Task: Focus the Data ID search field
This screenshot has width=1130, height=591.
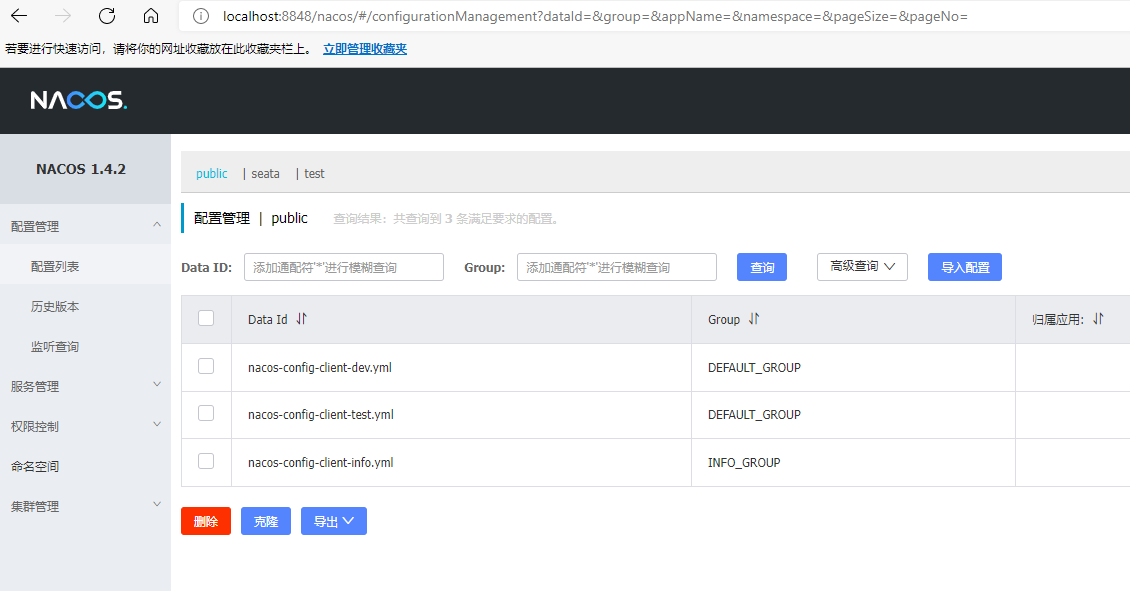Action: coord(344,267)
